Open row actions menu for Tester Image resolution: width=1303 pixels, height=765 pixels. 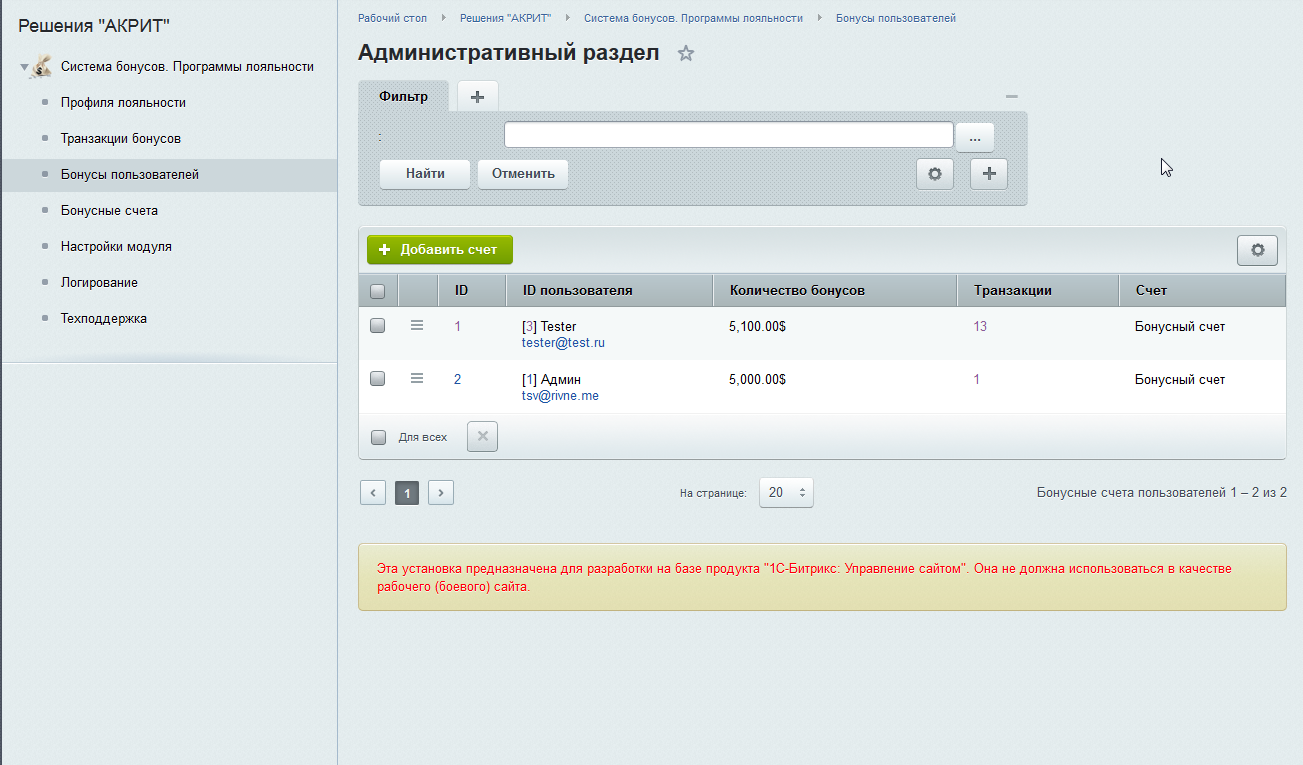pyautogui.click(x=417, y=325)
